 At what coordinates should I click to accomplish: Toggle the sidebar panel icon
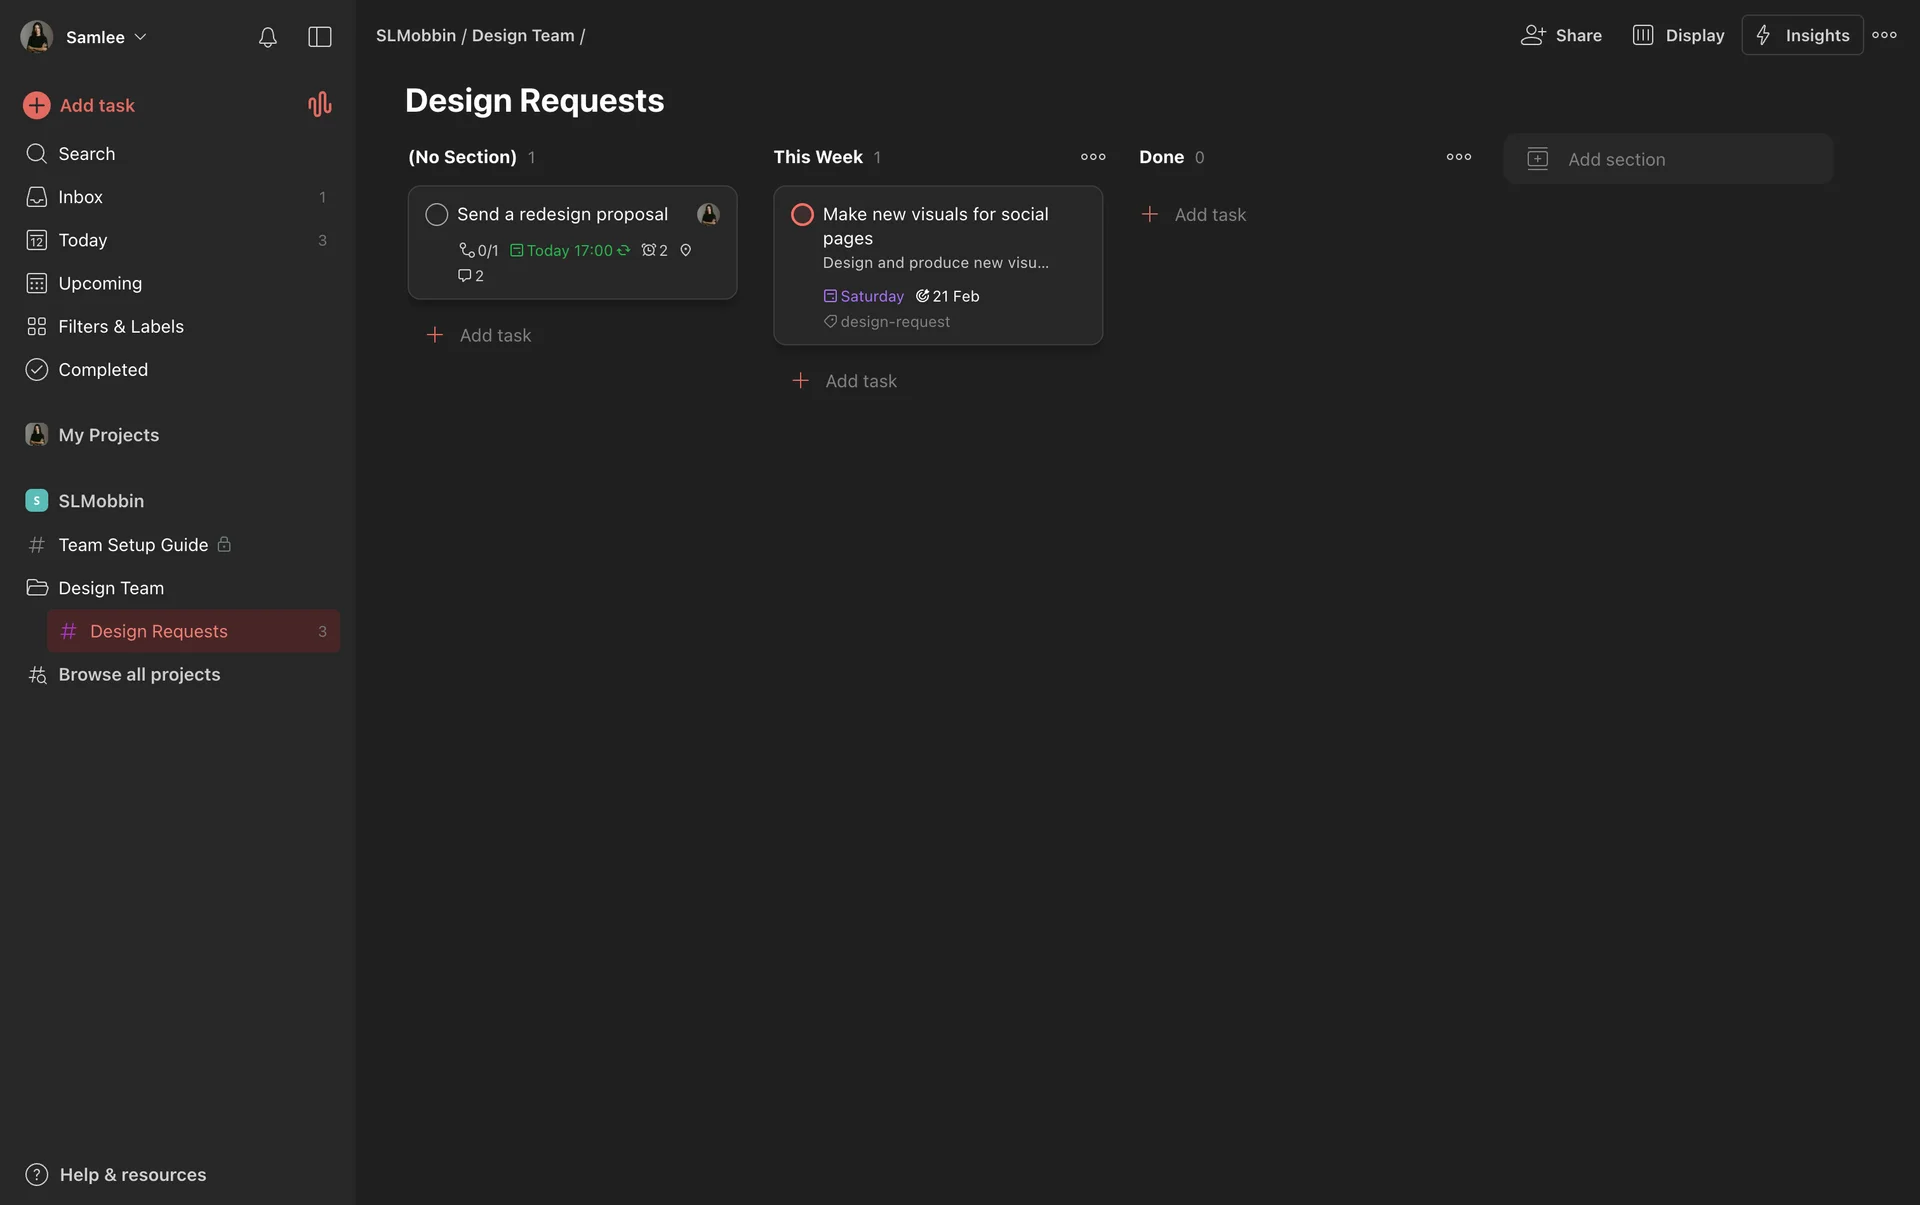[x=319, y=37]
